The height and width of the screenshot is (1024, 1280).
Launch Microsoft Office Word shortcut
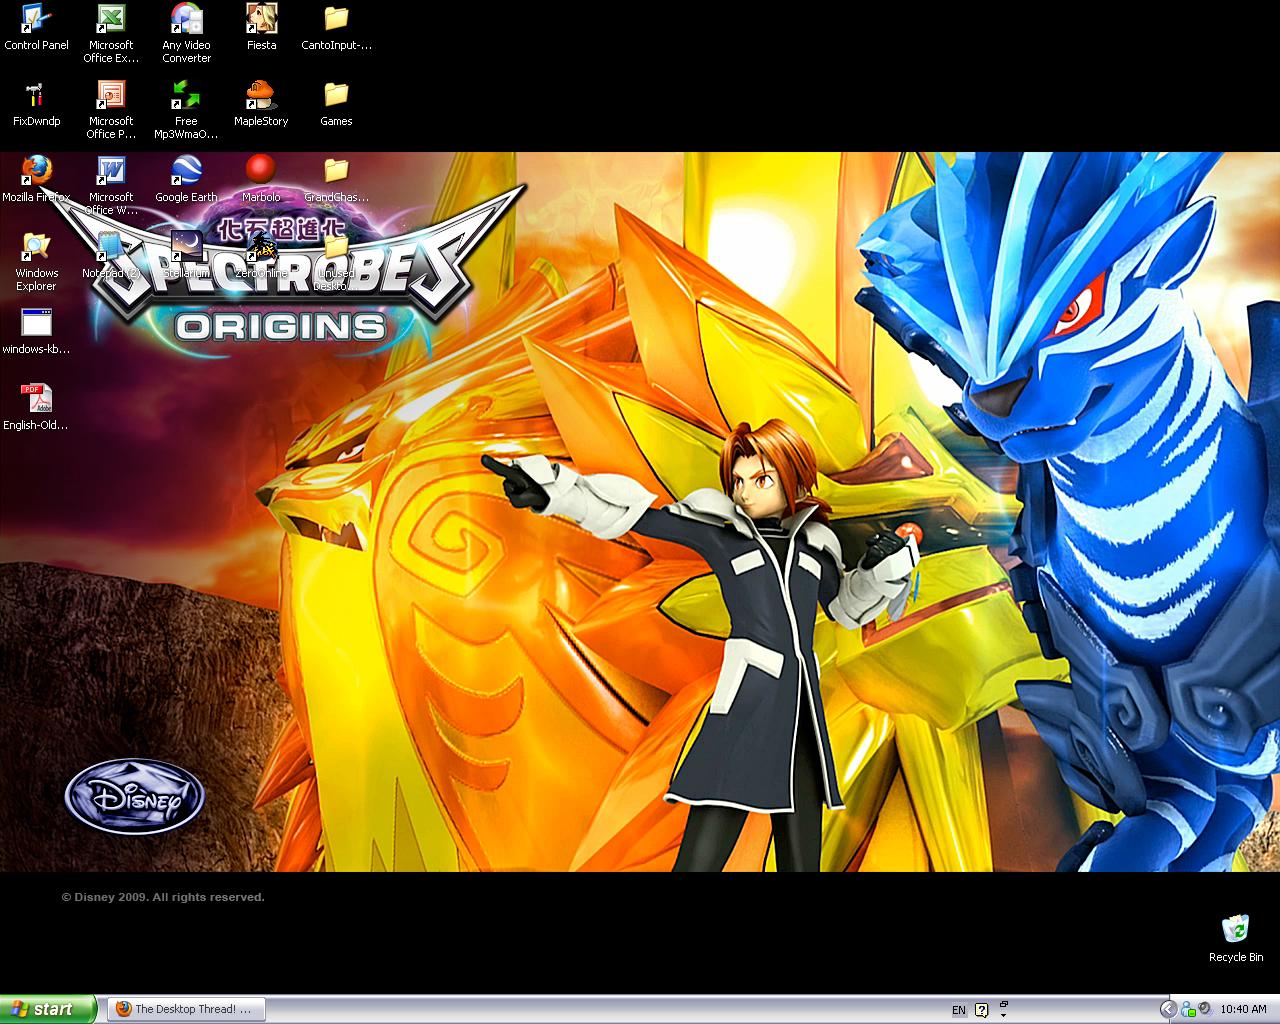[x=110, y=186]
